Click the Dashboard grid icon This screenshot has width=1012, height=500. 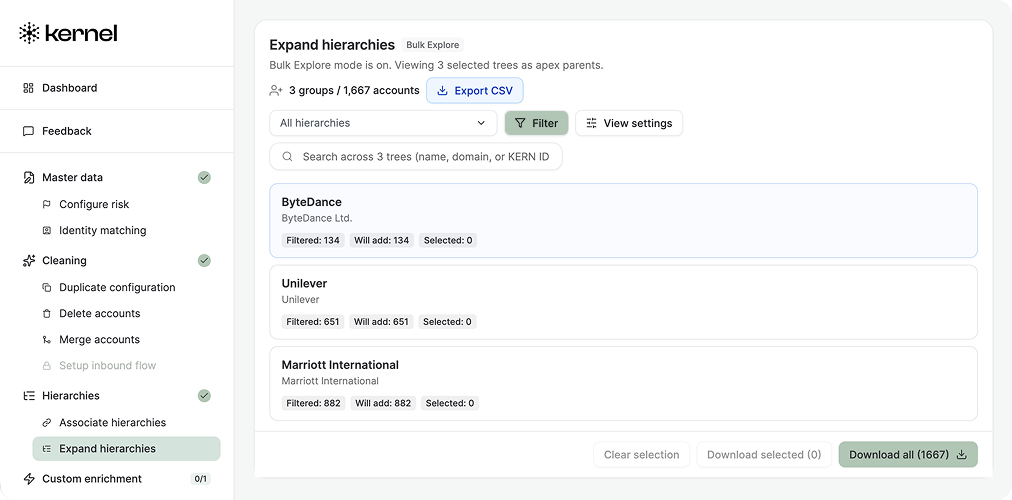pos(28,88)
